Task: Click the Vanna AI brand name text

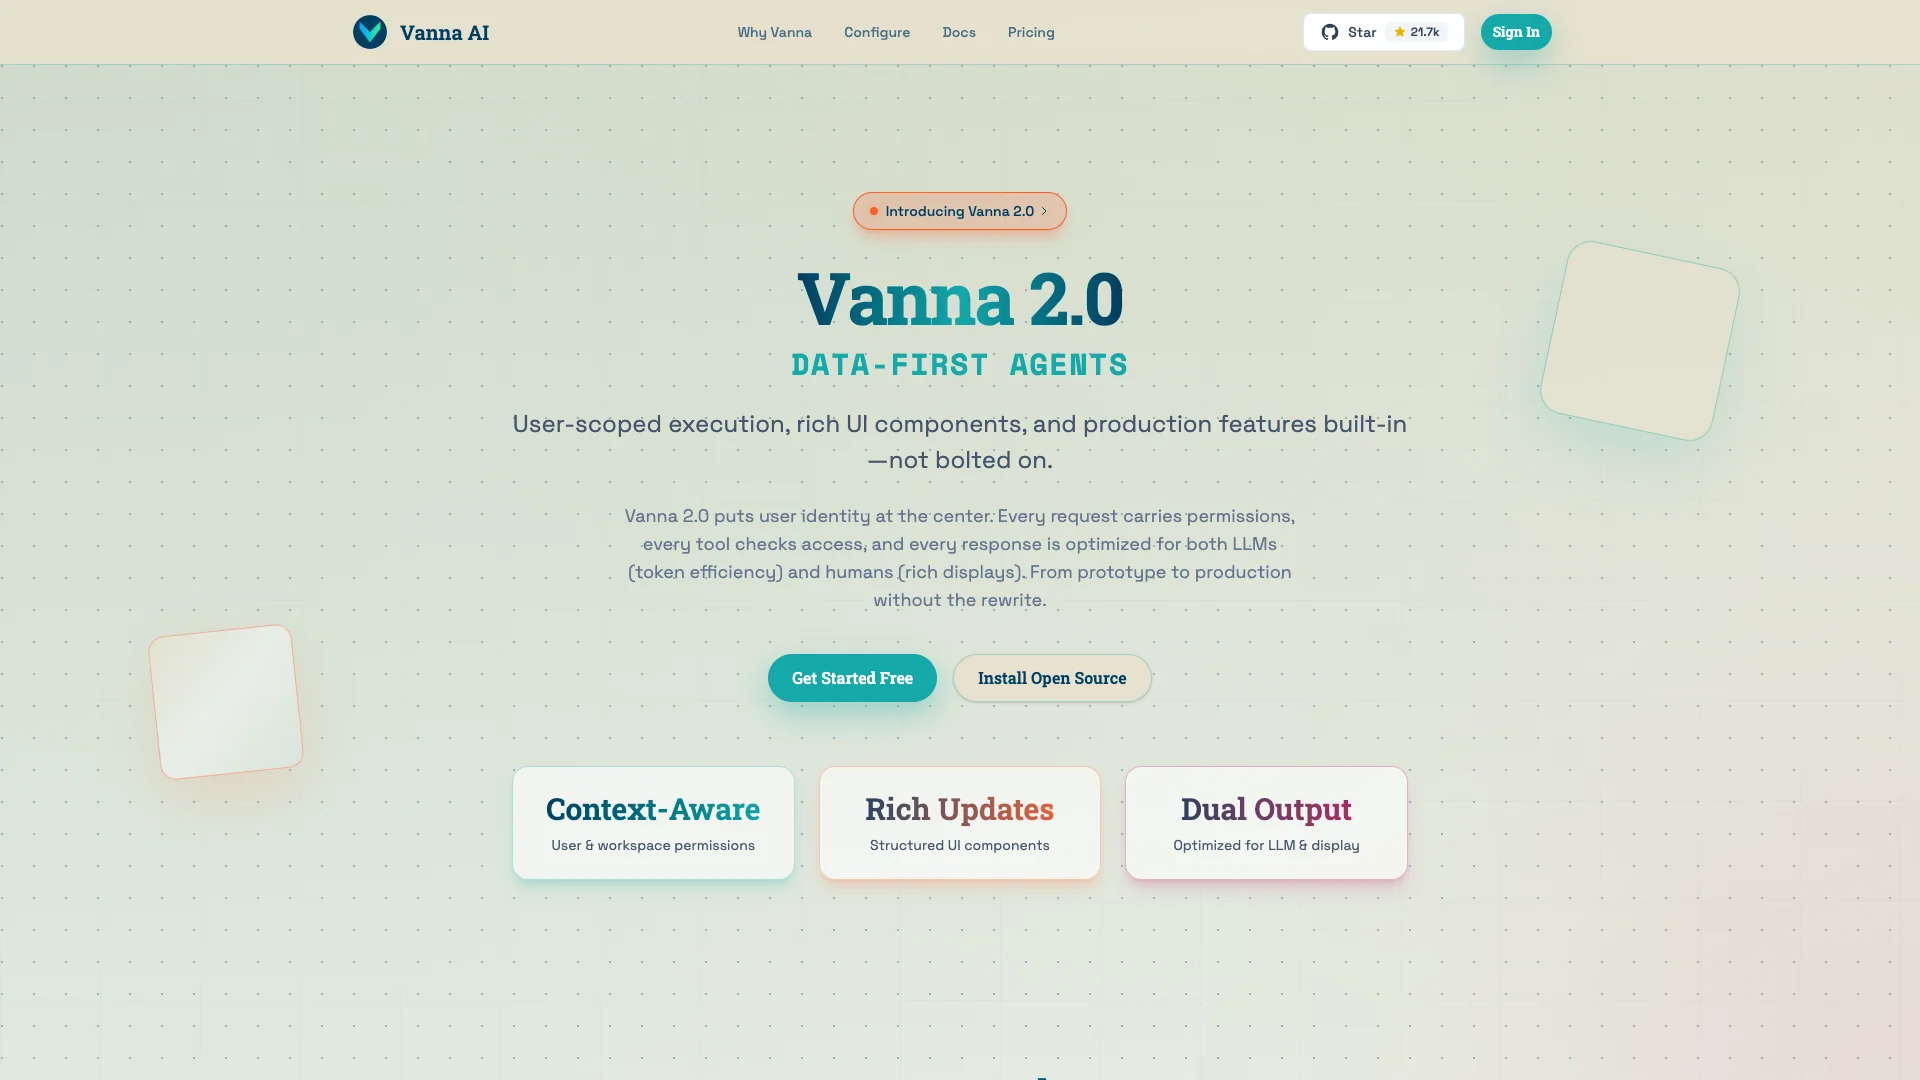Action: [445, 32]
